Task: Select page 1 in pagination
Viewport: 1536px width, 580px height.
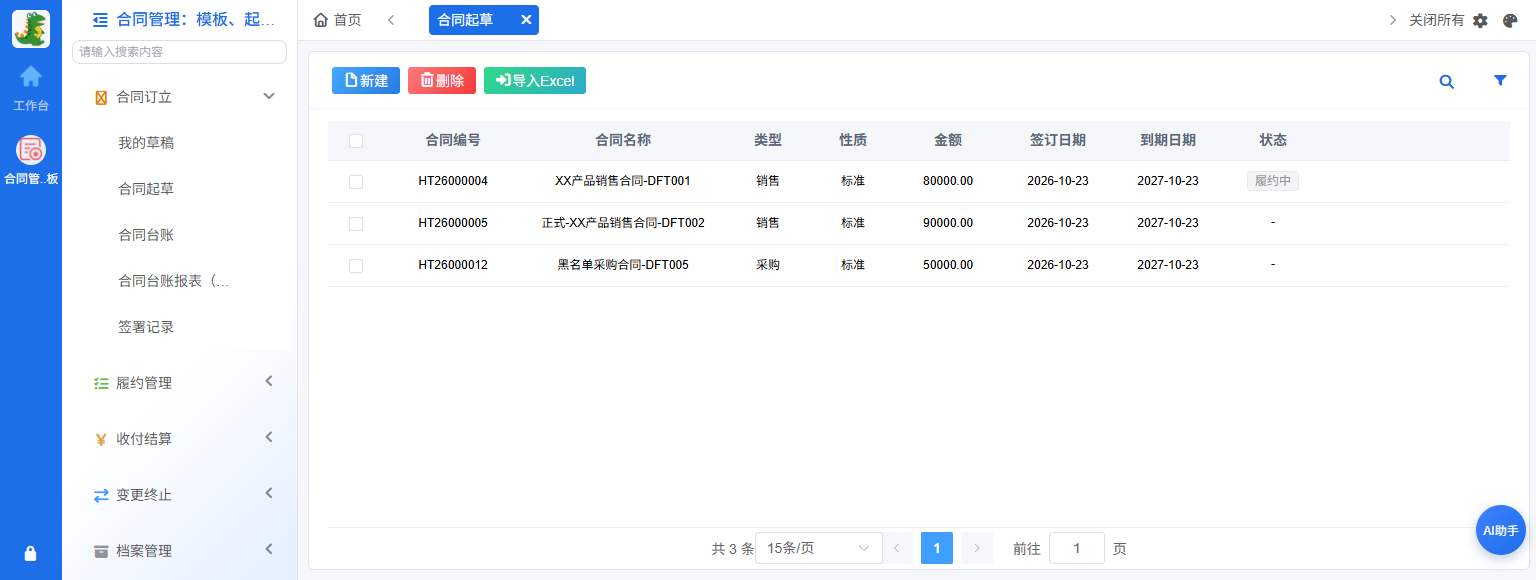Action: [937, 548]
